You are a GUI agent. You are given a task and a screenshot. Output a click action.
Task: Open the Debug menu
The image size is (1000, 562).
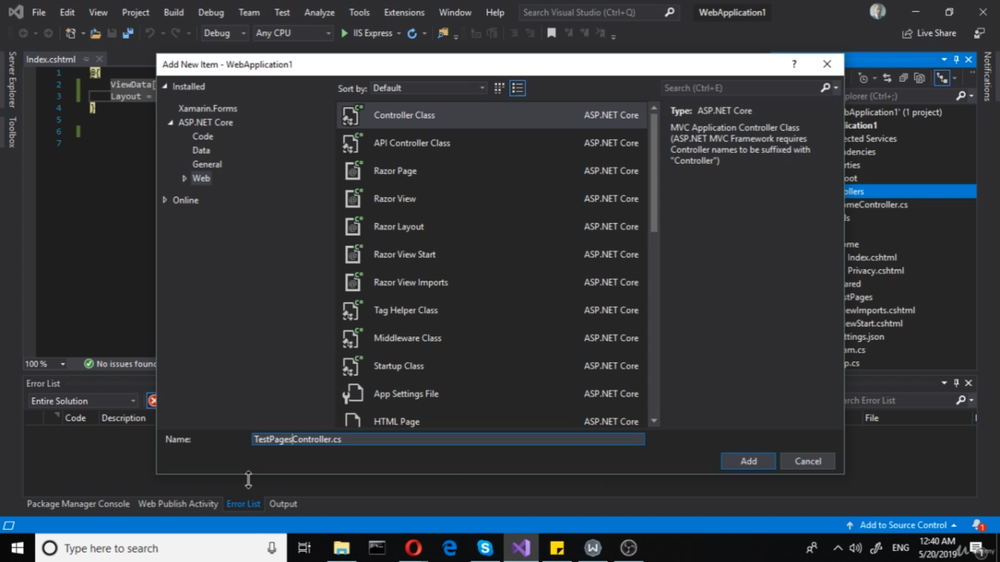[210, 12]
